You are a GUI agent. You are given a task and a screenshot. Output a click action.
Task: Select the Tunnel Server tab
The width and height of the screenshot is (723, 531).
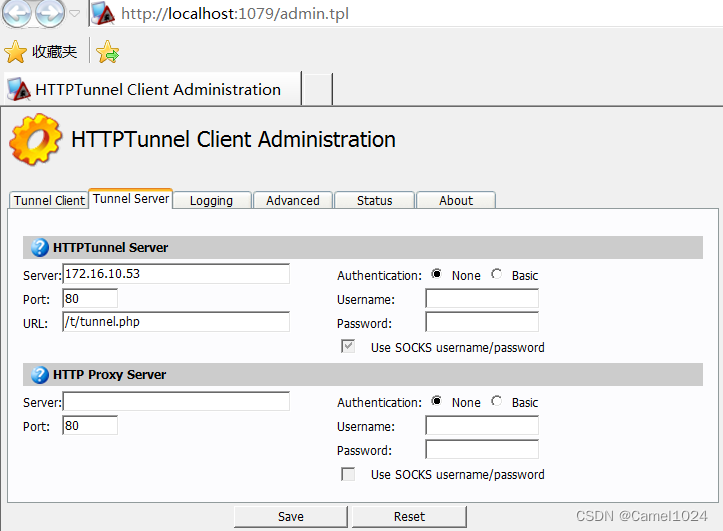click(131, 199)
